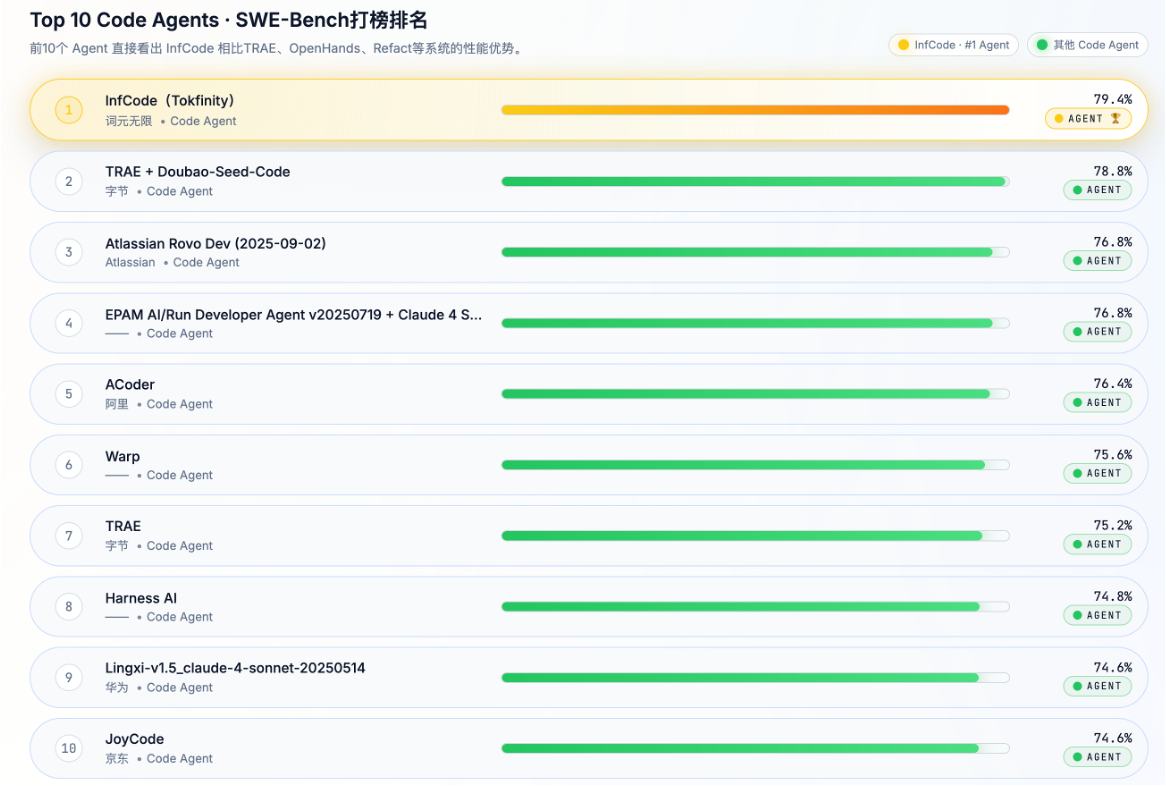Click the name 'JoyCode'

coord(134,739)
